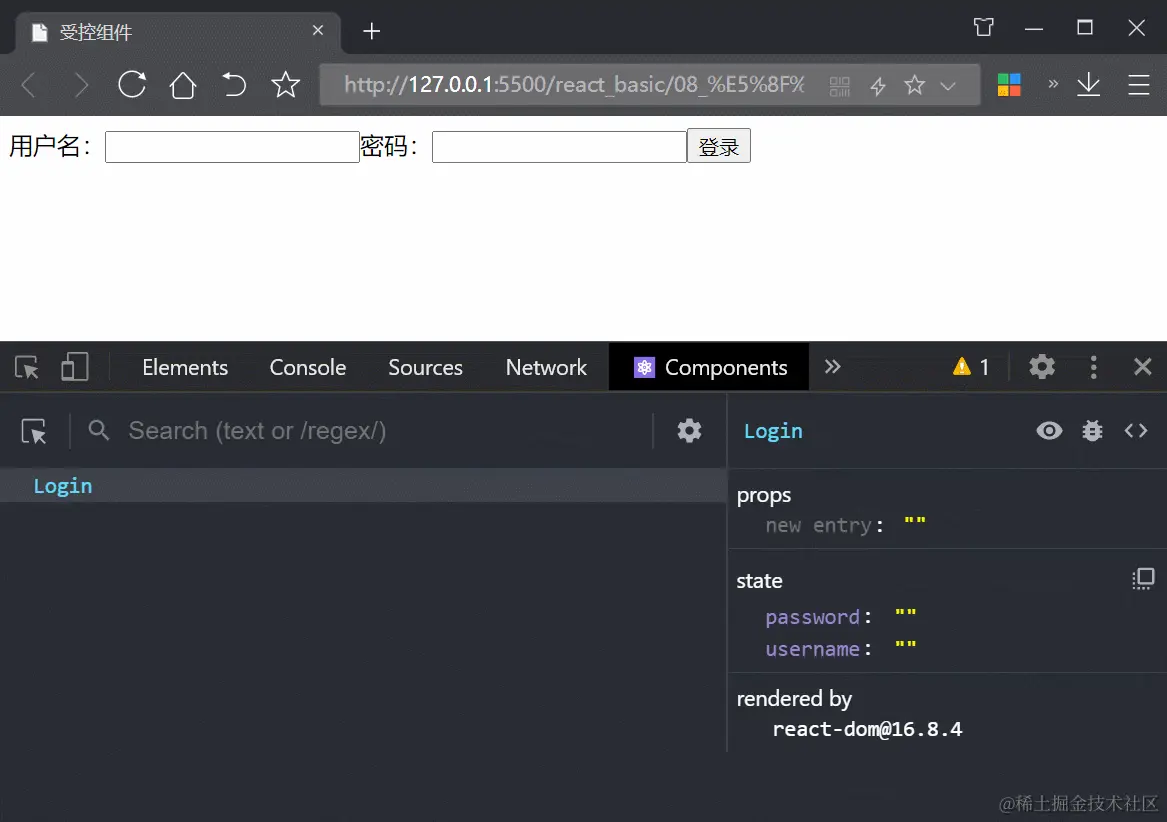Log component data with bug icon
Viewport: 1167px width, 822px height.
(x=1093, y=430)
